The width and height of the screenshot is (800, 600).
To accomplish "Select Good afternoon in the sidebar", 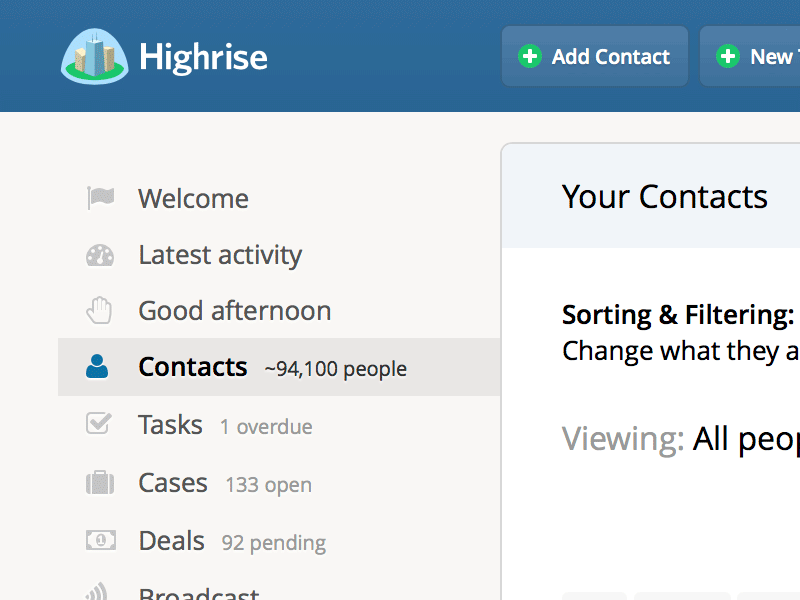I will click(x=235, y=311).
